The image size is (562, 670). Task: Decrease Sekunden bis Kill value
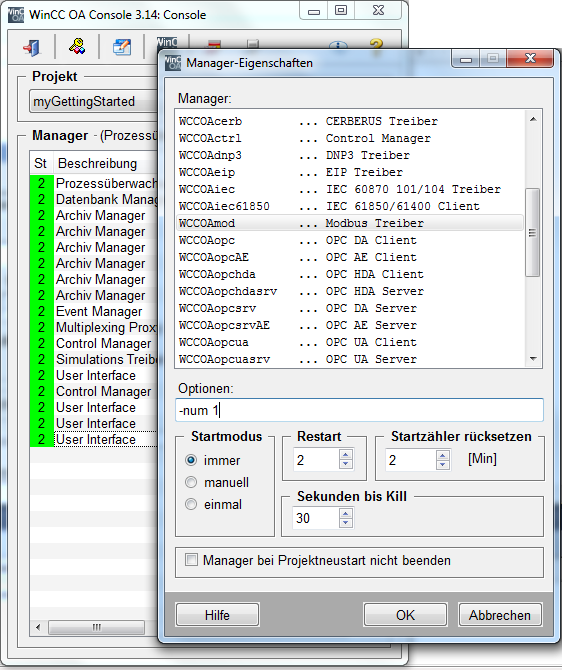(x=346, y=523)
